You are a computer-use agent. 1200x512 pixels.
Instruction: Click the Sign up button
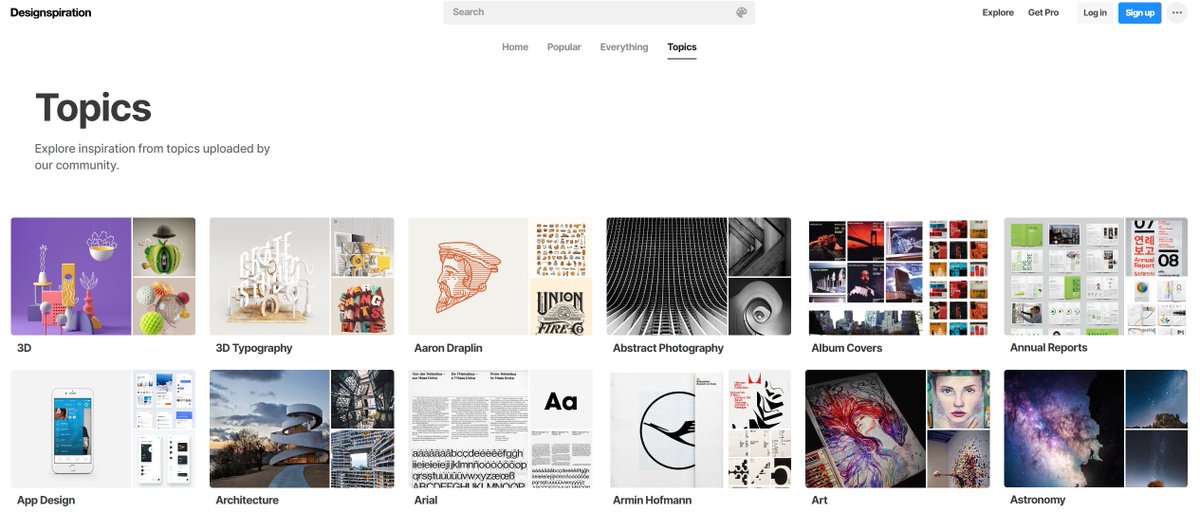click(1140, 13)
